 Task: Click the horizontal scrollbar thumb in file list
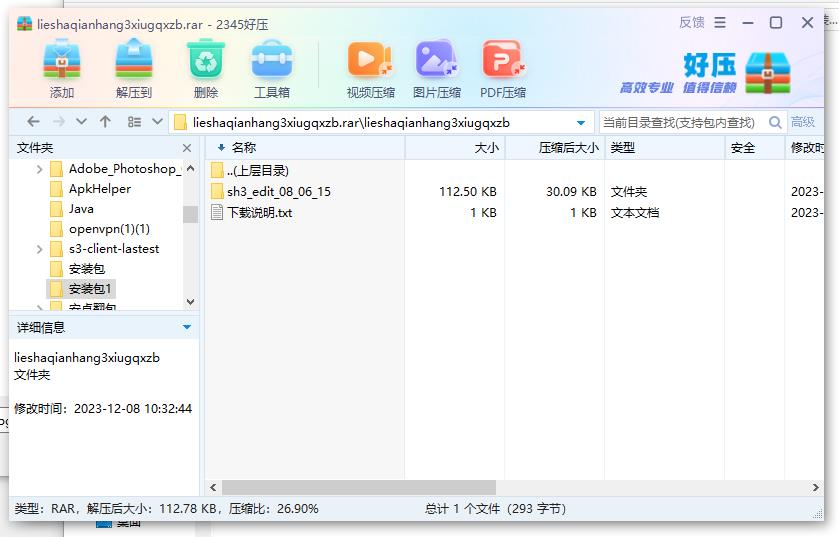point(359,487)
